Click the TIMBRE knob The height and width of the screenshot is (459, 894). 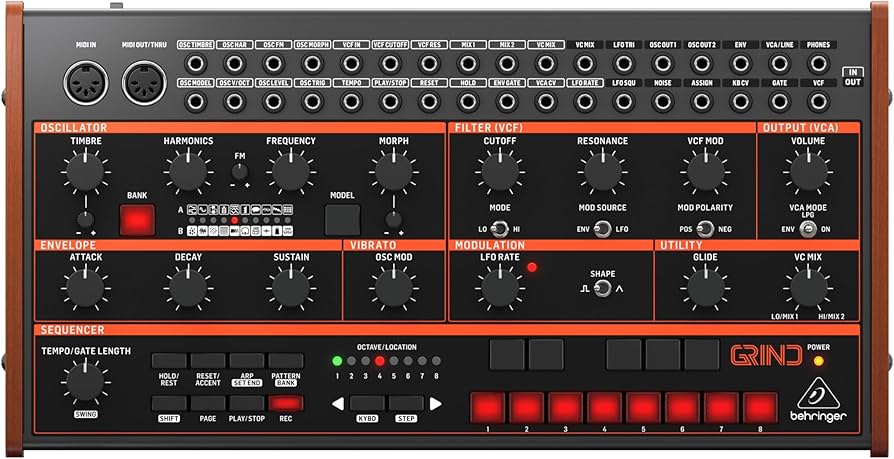86,171
